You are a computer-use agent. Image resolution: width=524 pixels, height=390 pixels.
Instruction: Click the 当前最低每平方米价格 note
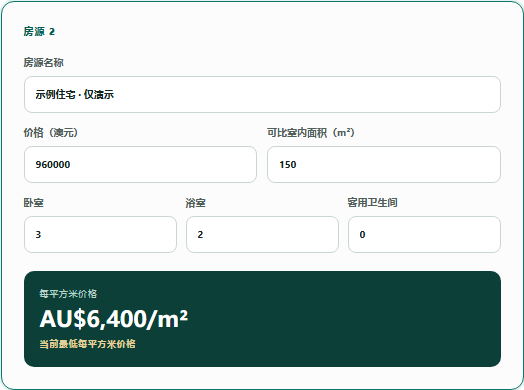coord(88,344)
